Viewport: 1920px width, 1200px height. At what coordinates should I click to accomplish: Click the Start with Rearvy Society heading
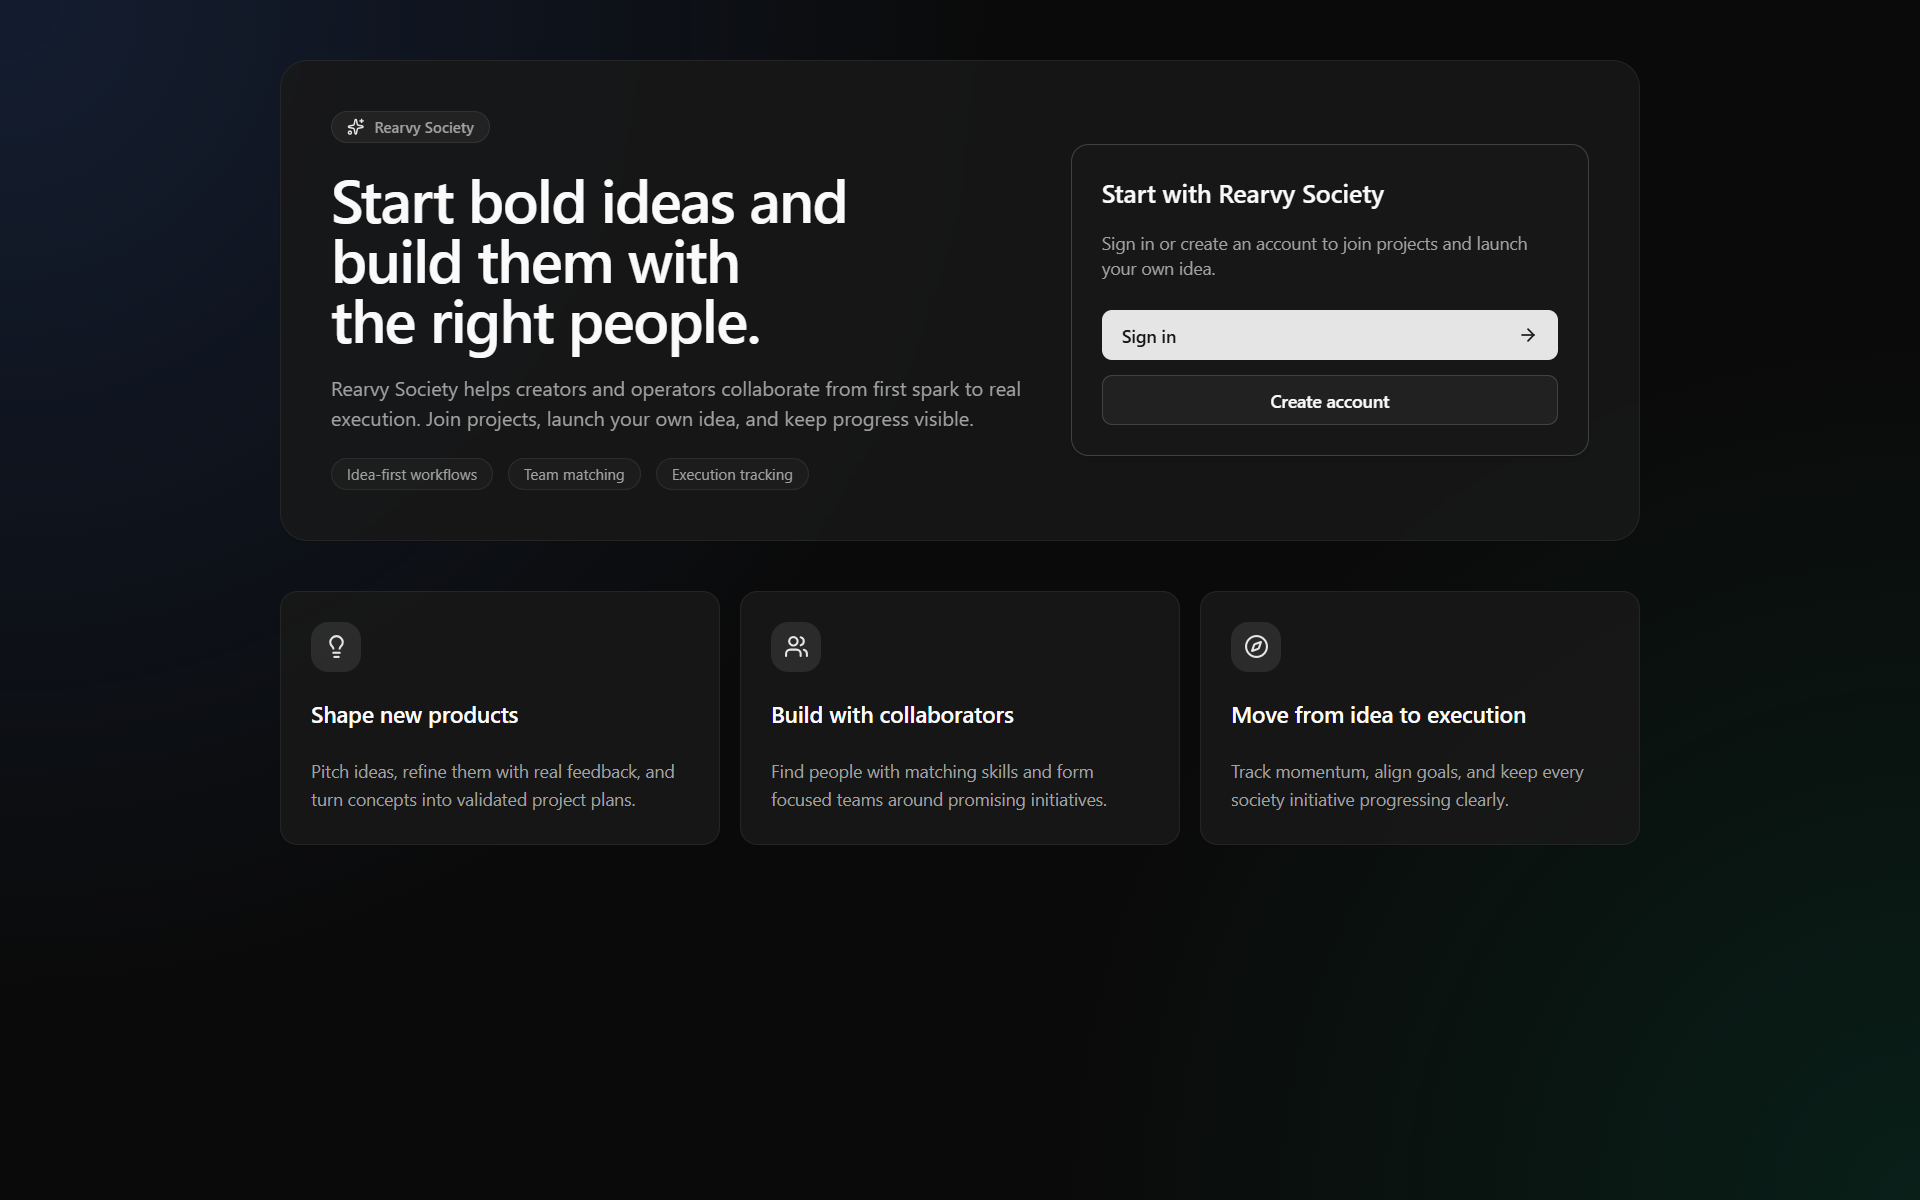click(1242, 194)
